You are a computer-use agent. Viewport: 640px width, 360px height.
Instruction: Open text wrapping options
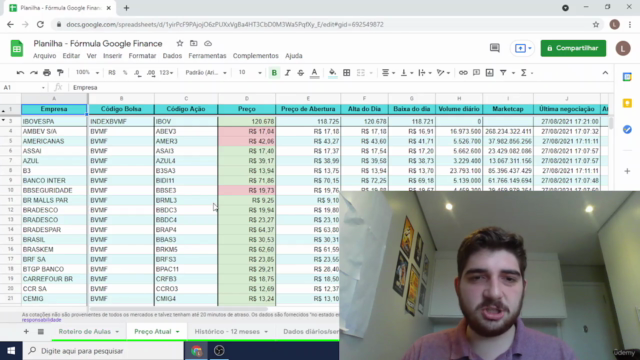tap(424, 73)
